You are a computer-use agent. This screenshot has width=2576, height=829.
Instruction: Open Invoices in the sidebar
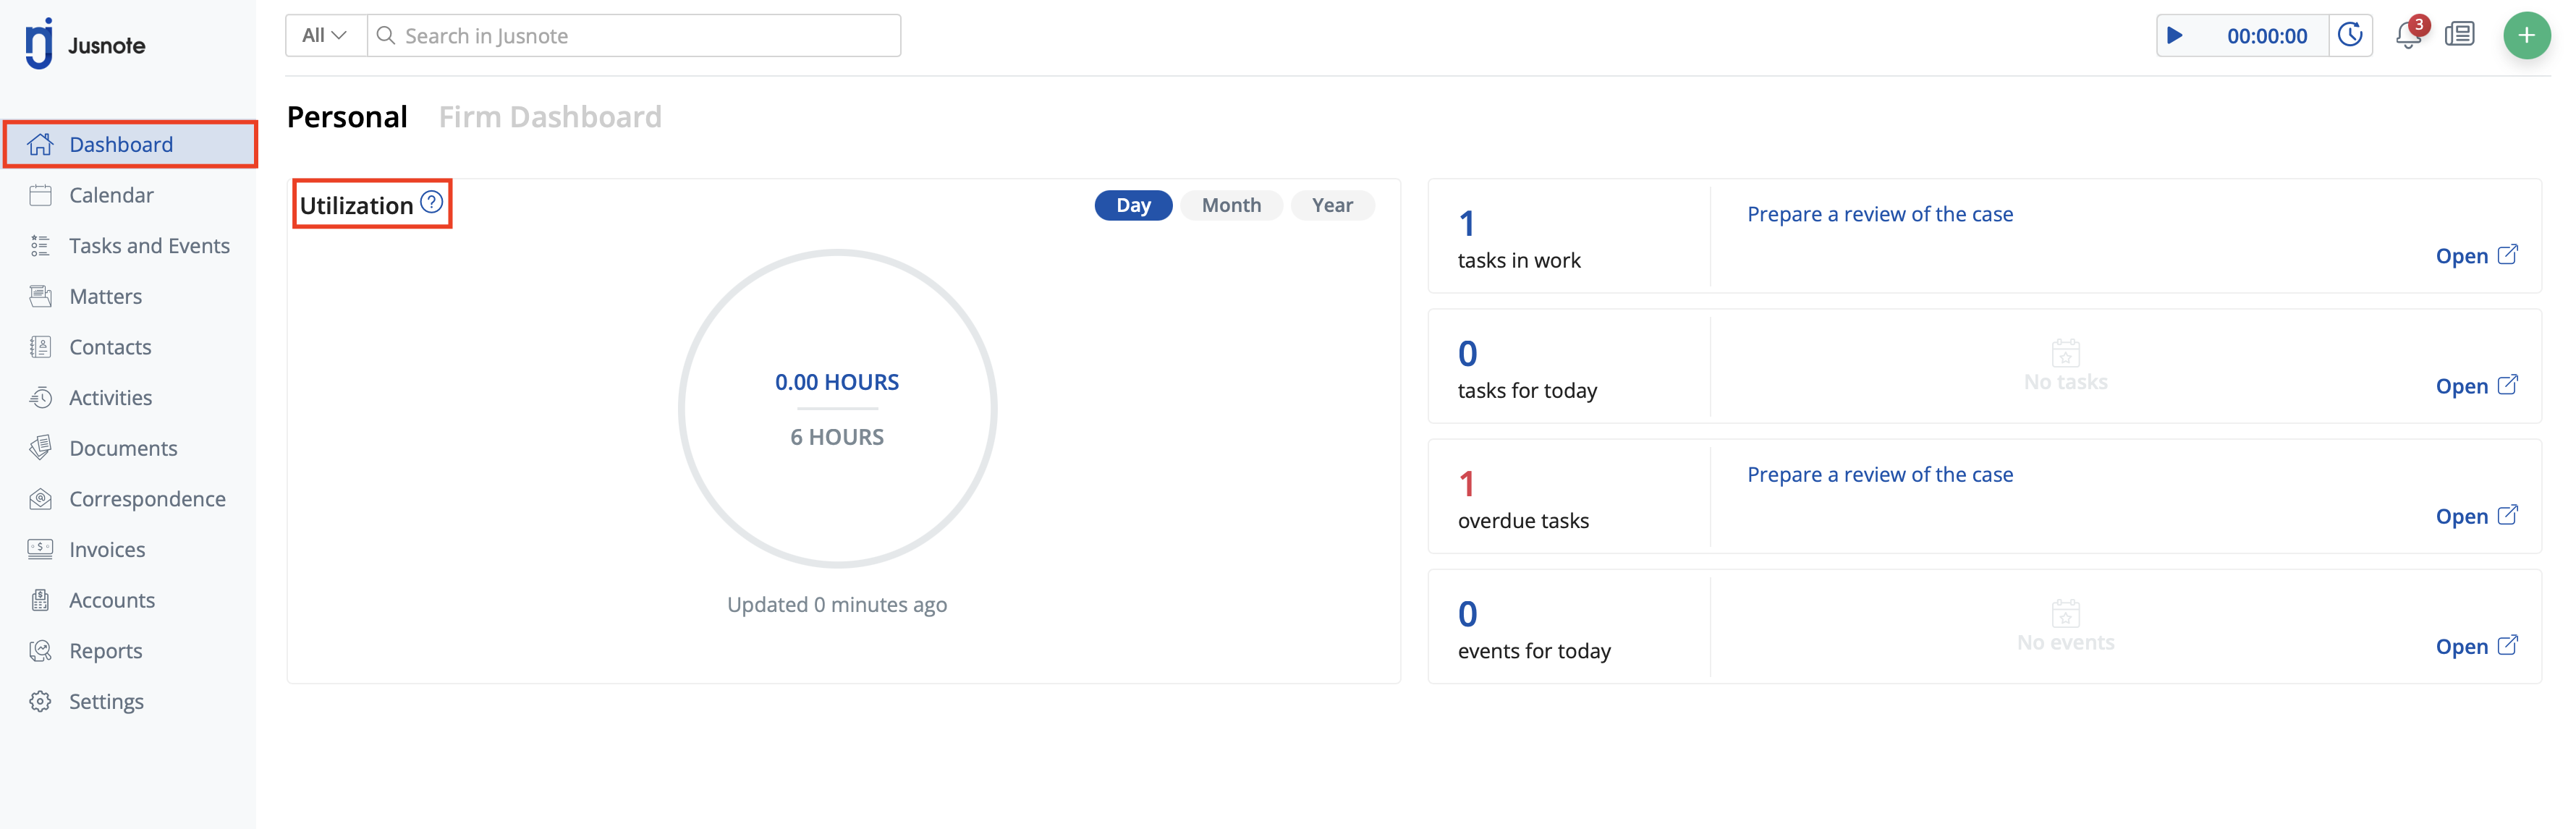[129, 549]
